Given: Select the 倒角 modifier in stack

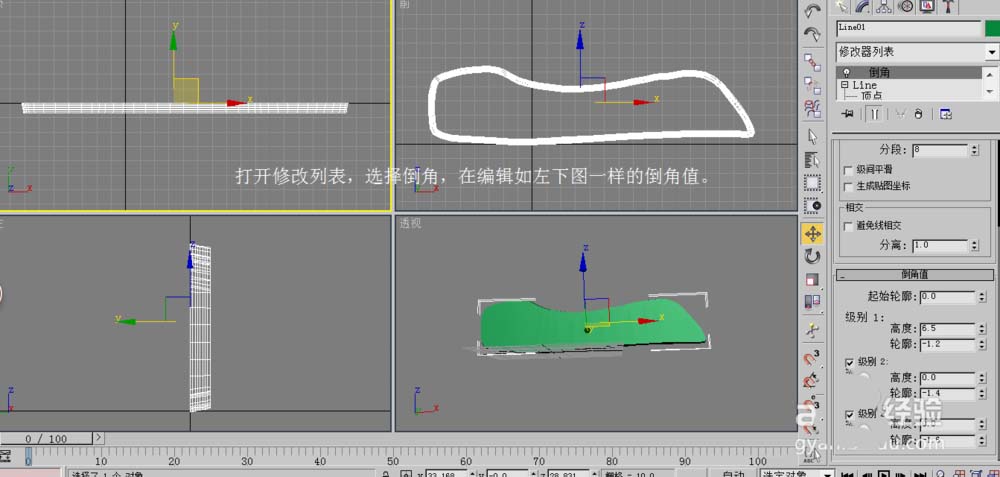Looking at the screenshot, I should pos(910,73).
